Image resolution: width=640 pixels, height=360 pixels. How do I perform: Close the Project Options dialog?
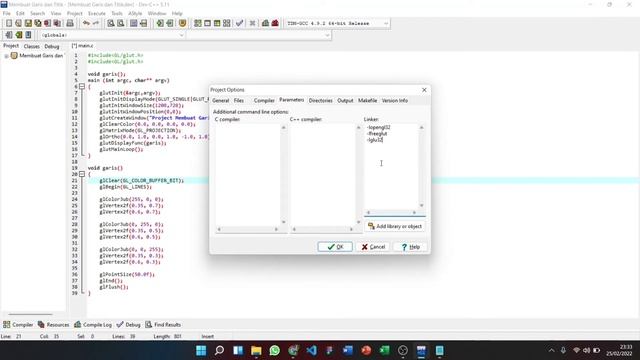coord(424,90)
